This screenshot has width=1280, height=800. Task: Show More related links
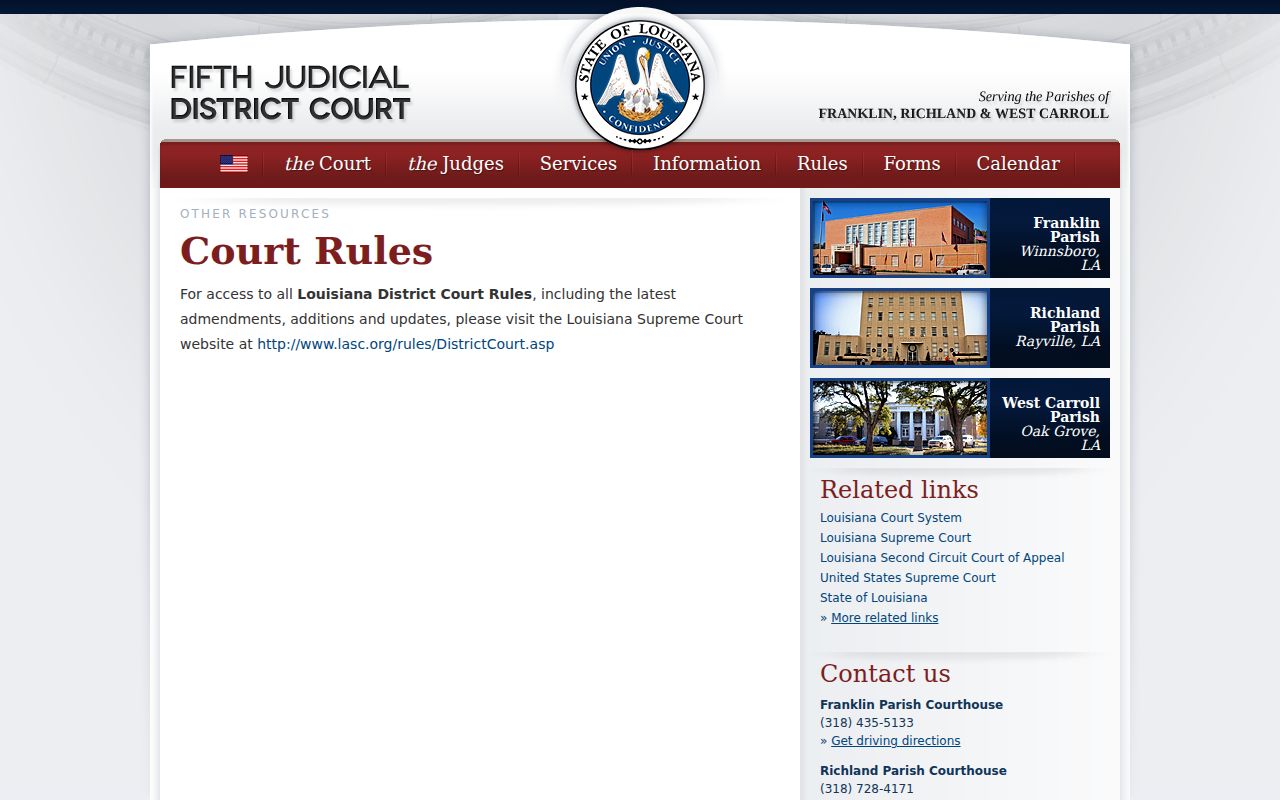click(x=884, y=618)
